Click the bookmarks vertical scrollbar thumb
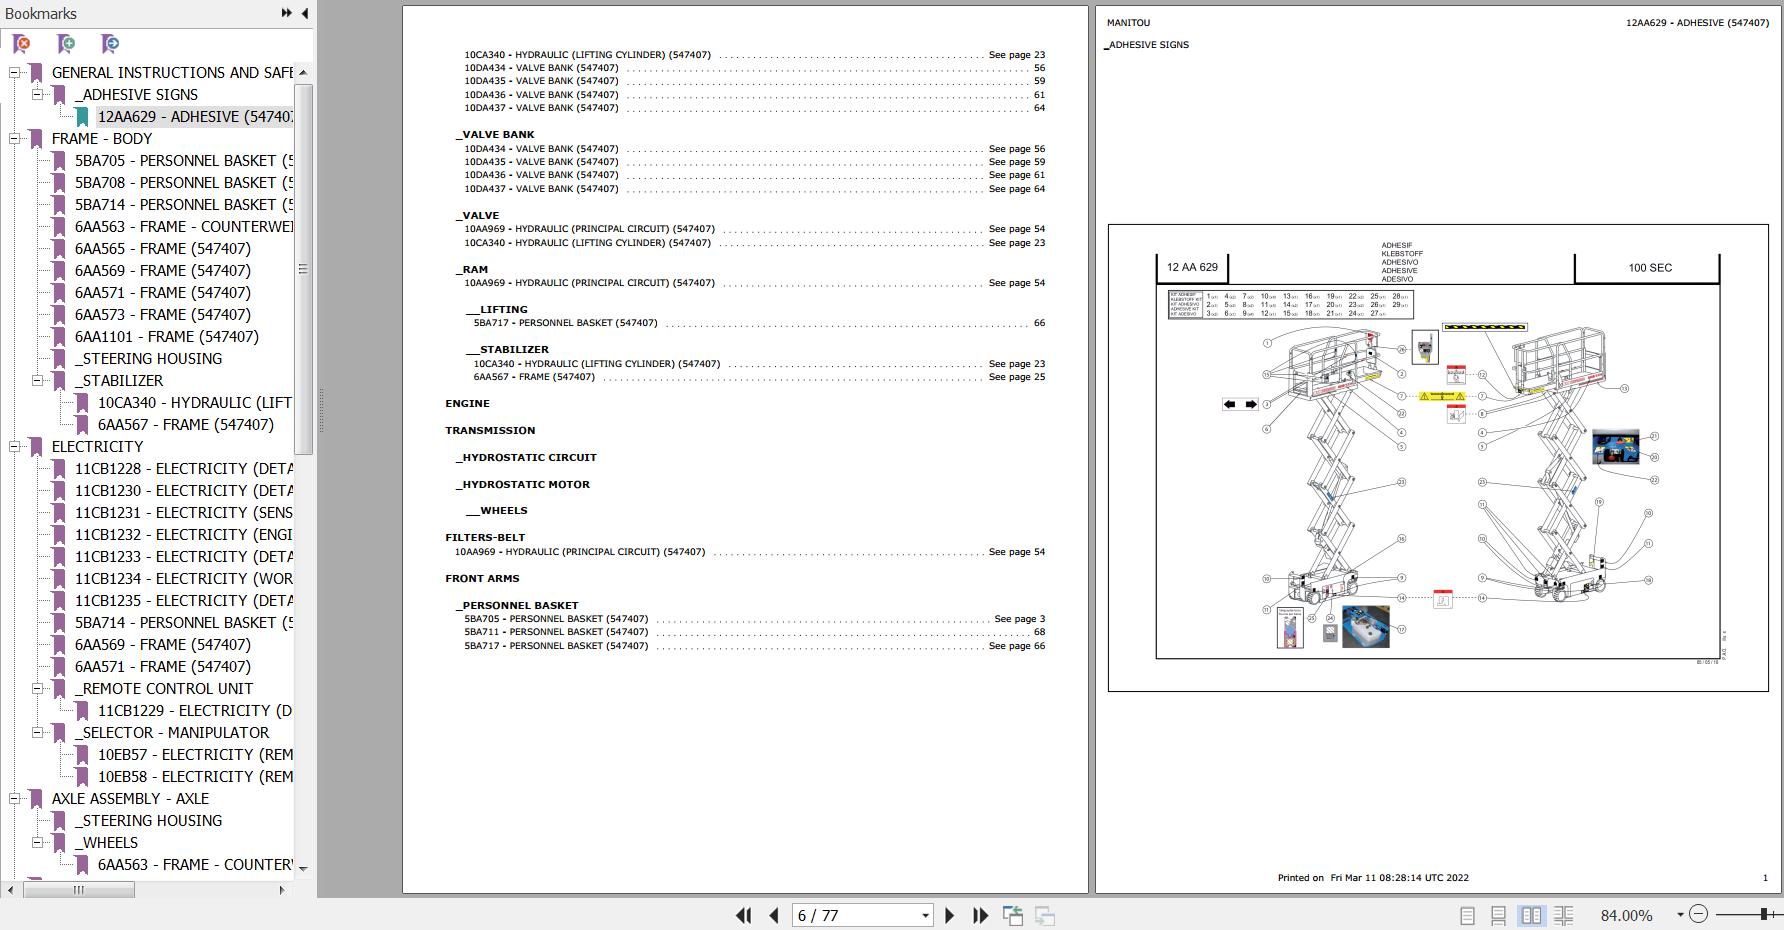Image resolution: width=1784 pixels, height=930 pixels. coord(303,269)
